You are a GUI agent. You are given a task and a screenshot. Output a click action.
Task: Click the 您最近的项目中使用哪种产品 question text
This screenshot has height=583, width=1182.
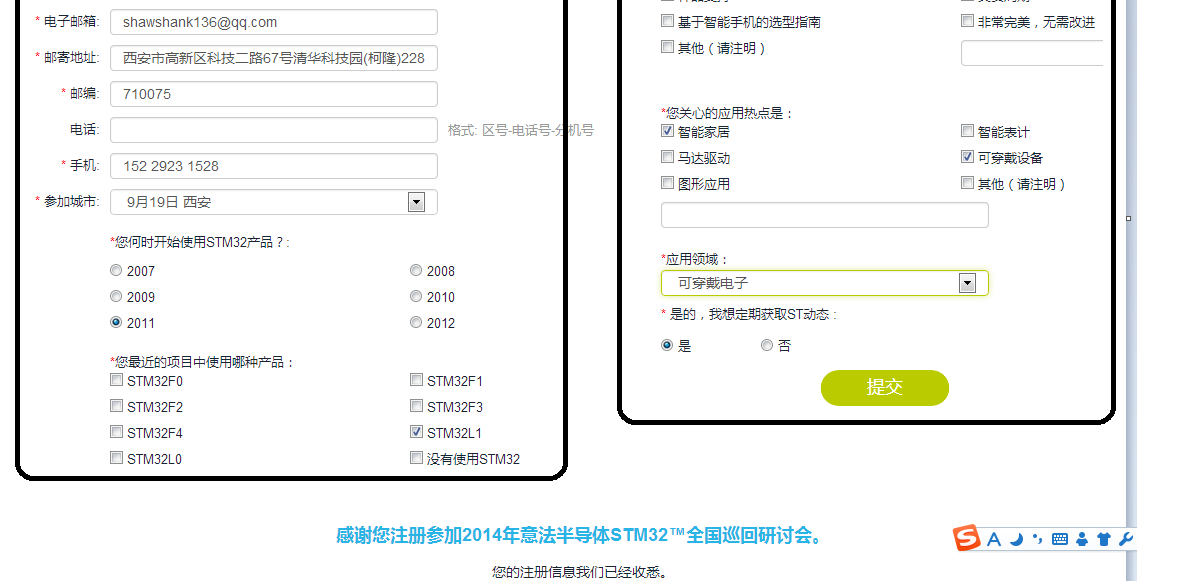pos(203,363)
